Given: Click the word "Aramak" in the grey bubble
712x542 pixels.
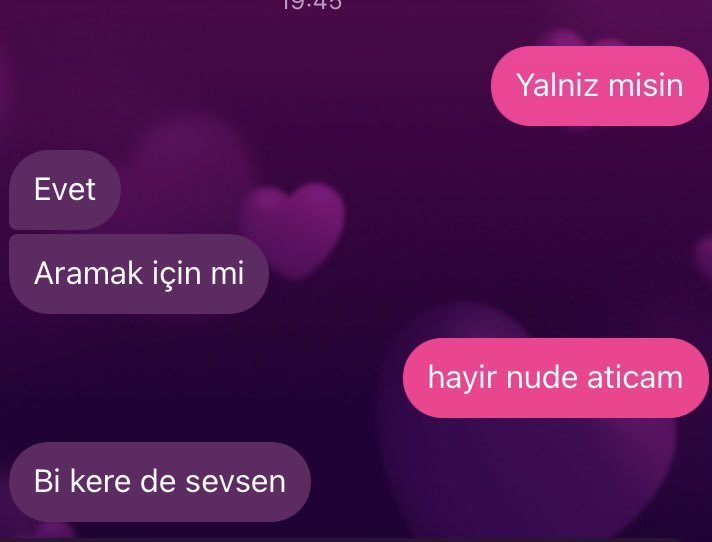Looking at the screenshot, I should pyautogui.click(x=88, y=273).
